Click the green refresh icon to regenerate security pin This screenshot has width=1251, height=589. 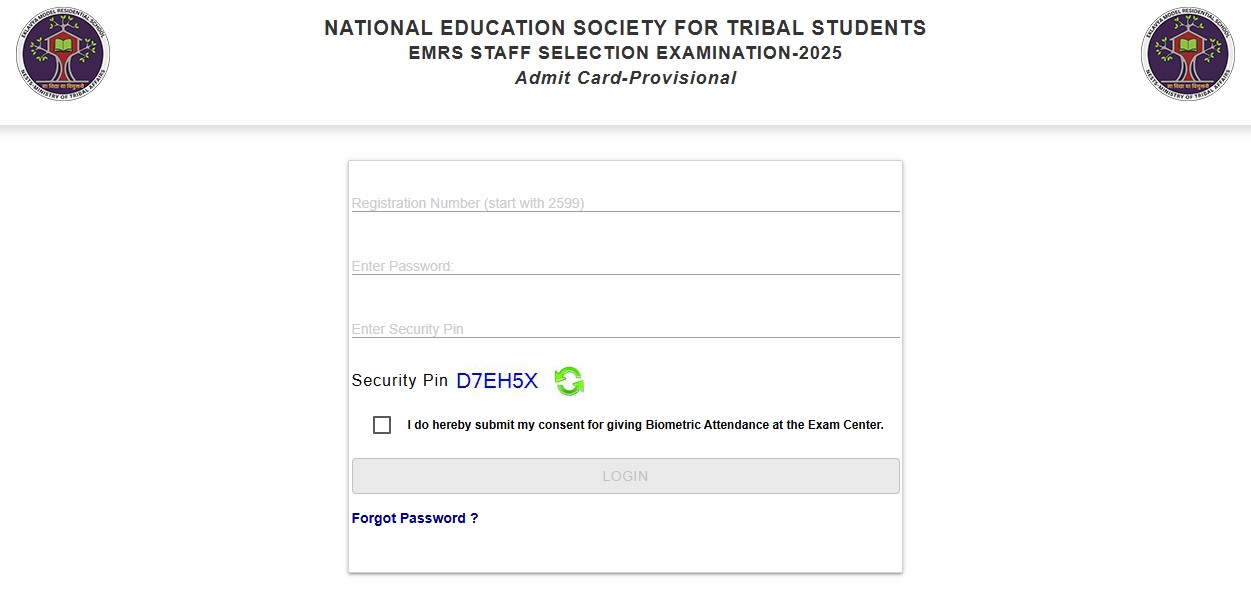569,381
